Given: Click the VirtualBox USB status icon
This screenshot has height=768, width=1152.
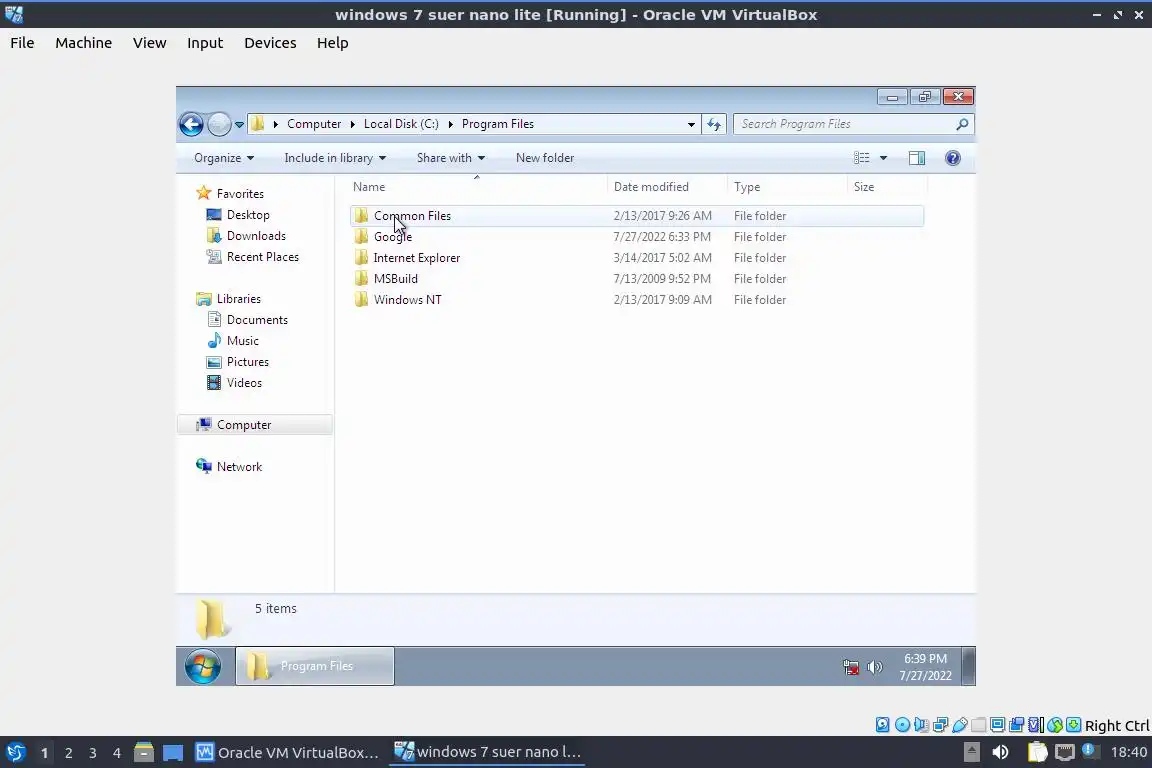Looking at the screenshot, I should pyautogui.click(x=959, y=725).
